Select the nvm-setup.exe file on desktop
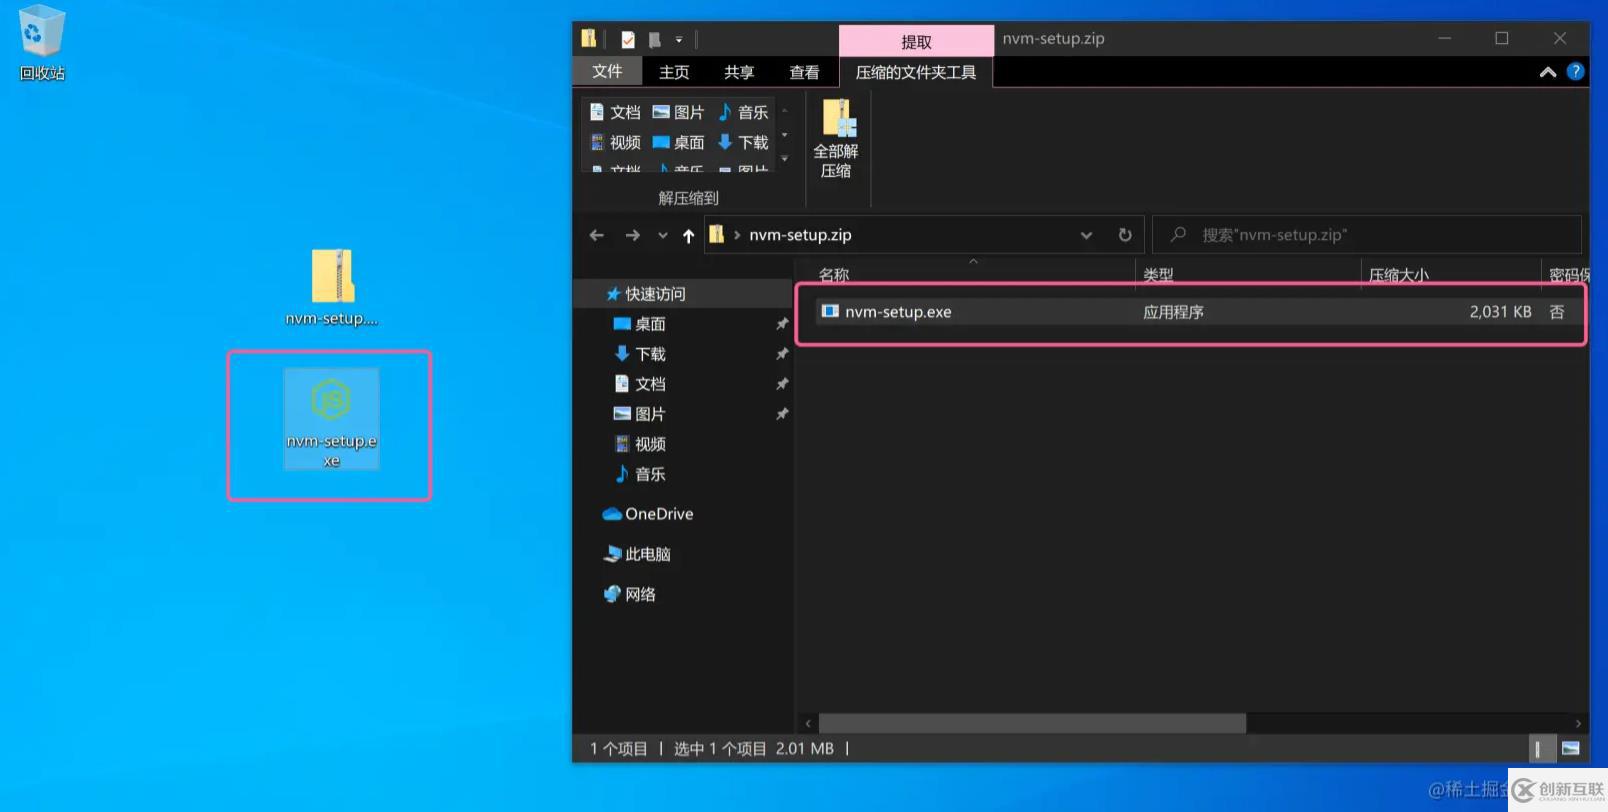 click(x=331, y=420)
